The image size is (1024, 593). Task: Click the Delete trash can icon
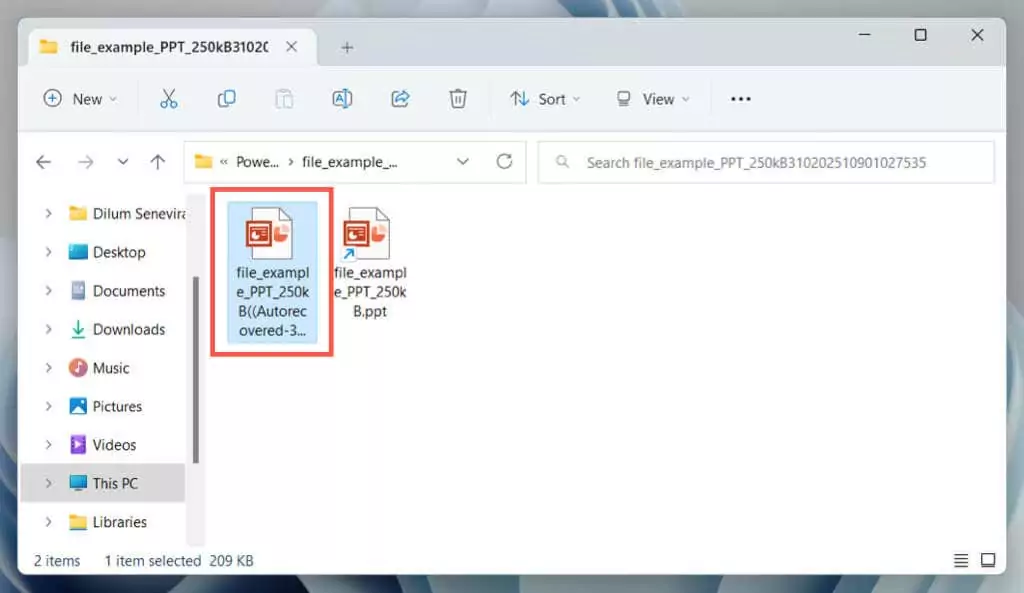click(457, 98)
